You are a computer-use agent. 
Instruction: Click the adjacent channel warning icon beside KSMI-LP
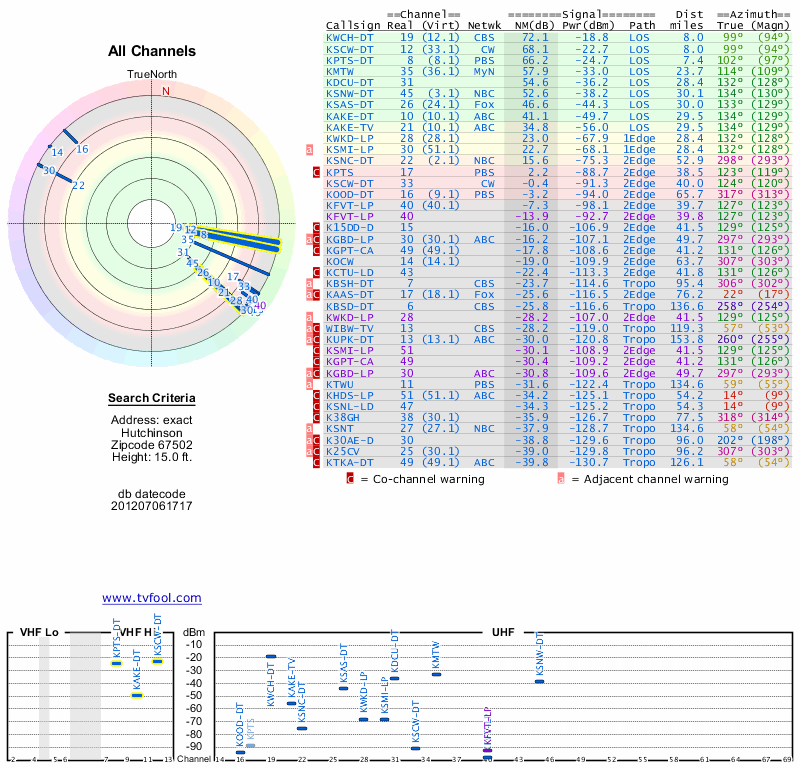[309, 150]
